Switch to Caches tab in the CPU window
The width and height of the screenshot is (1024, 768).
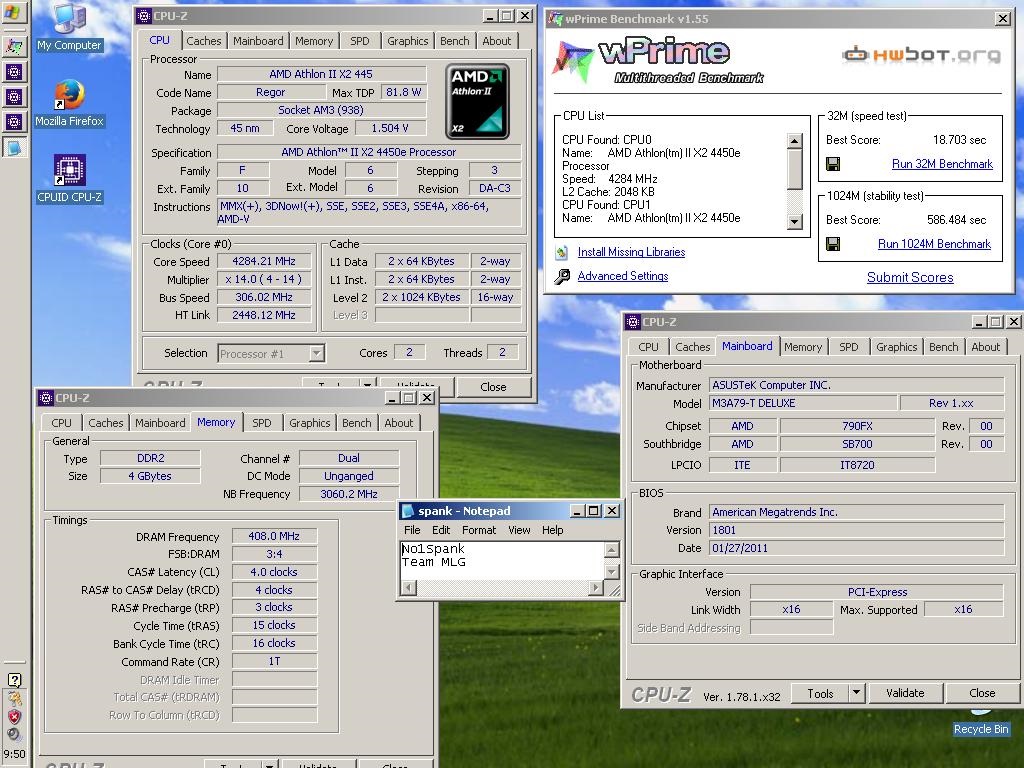204,40
